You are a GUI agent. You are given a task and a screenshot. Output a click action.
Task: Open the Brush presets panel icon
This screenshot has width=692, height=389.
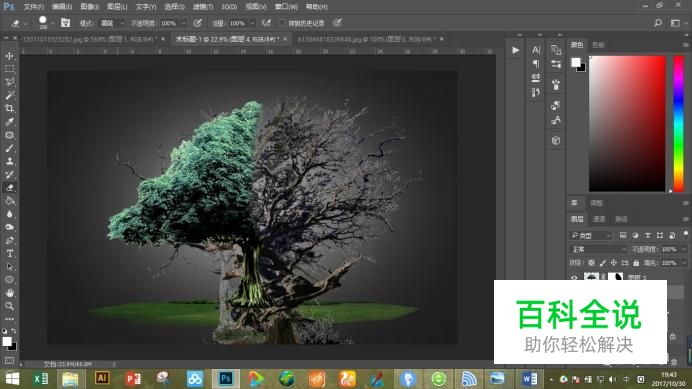(556, 84)
